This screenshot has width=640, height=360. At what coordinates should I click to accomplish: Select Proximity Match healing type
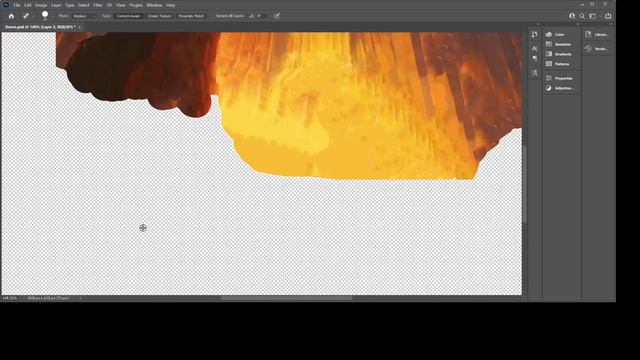191,16
